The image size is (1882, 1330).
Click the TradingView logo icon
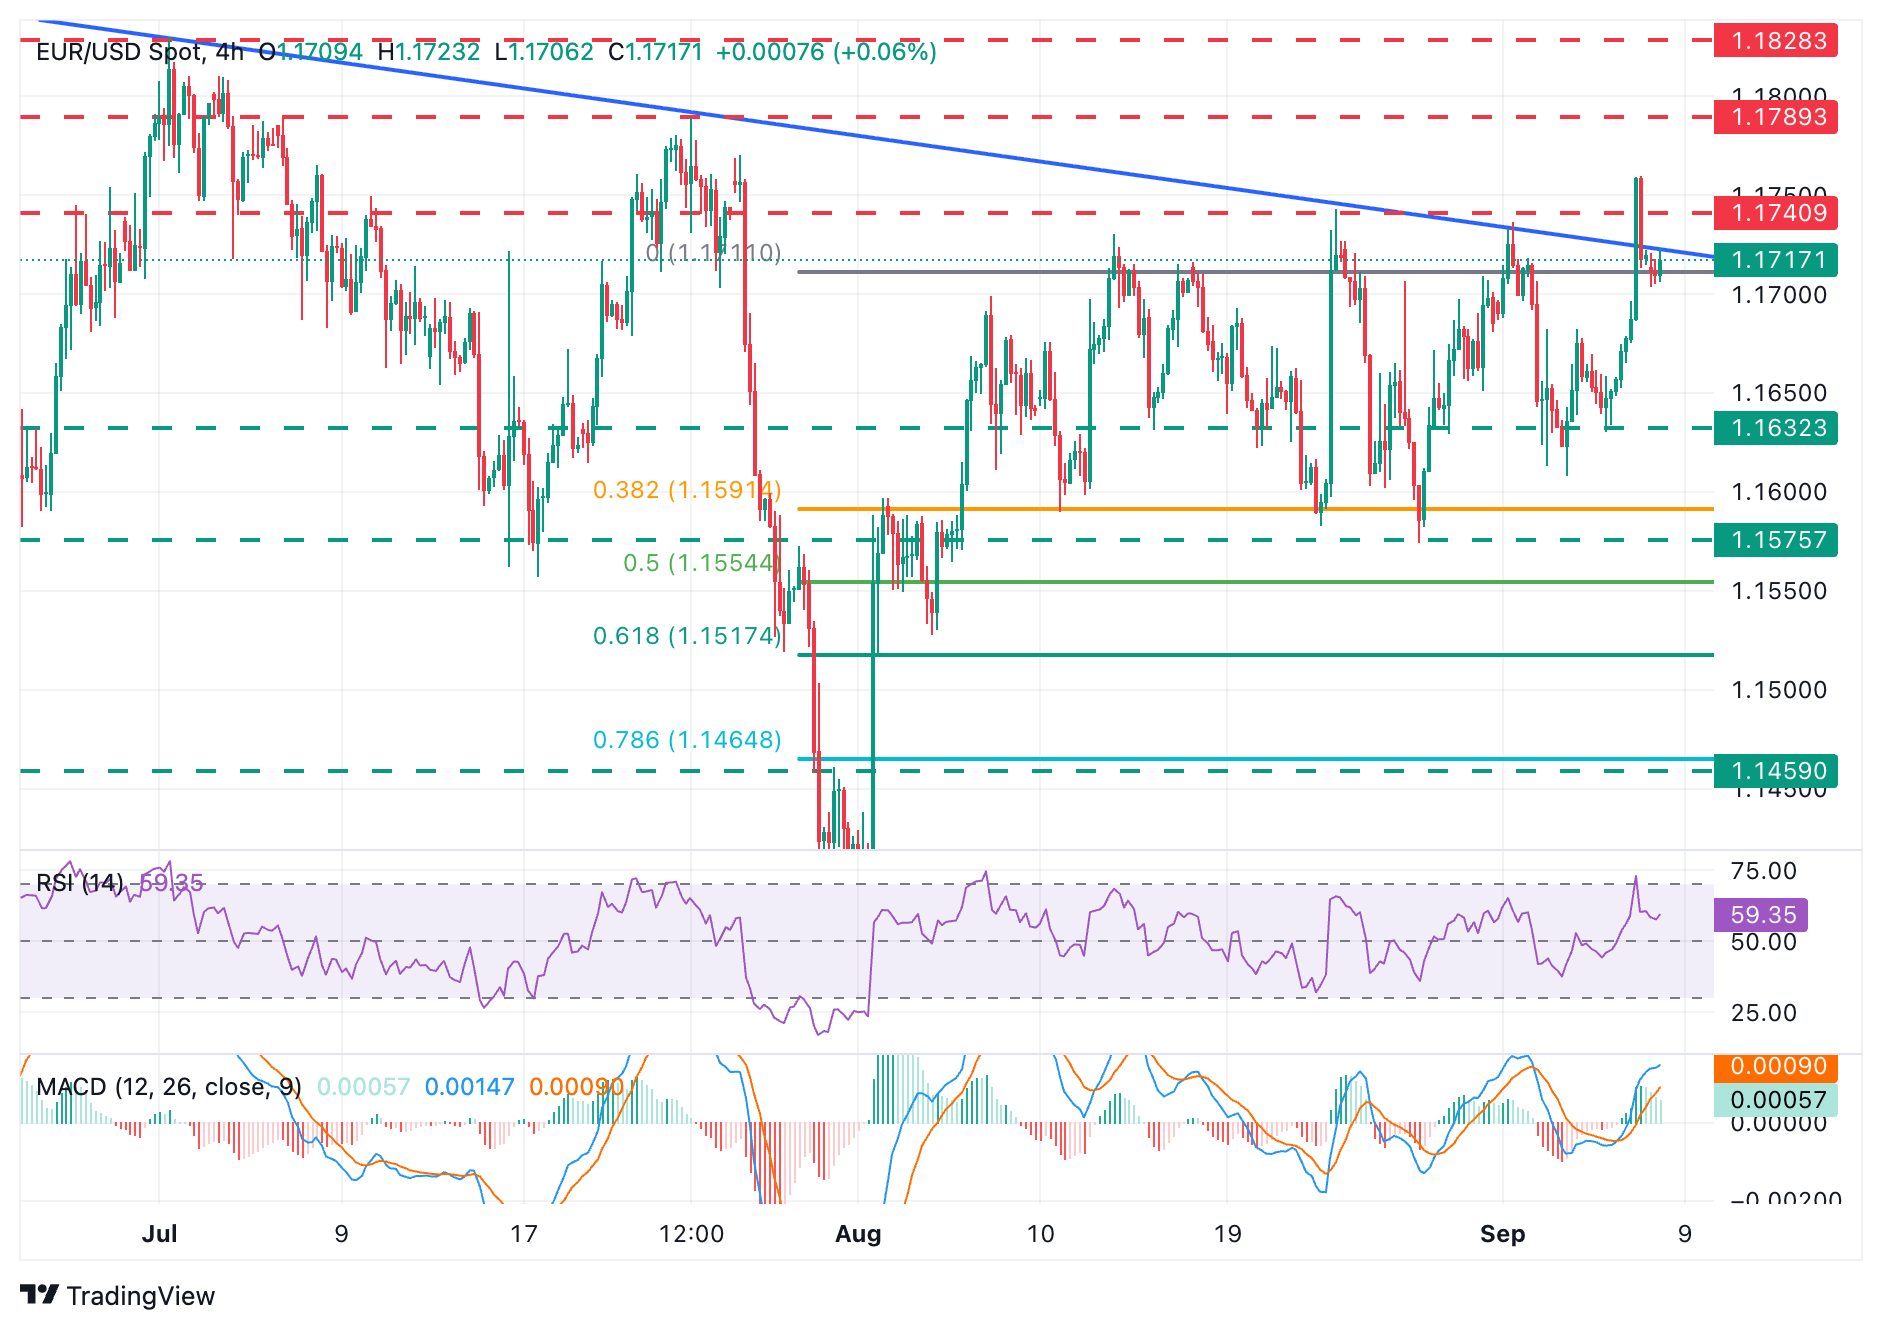click(39, 1295)
